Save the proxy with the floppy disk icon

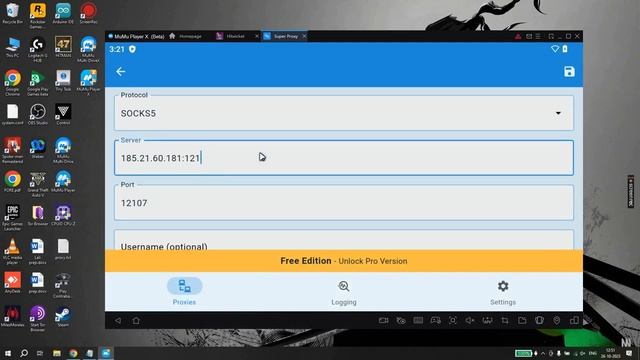coord(569,71)
